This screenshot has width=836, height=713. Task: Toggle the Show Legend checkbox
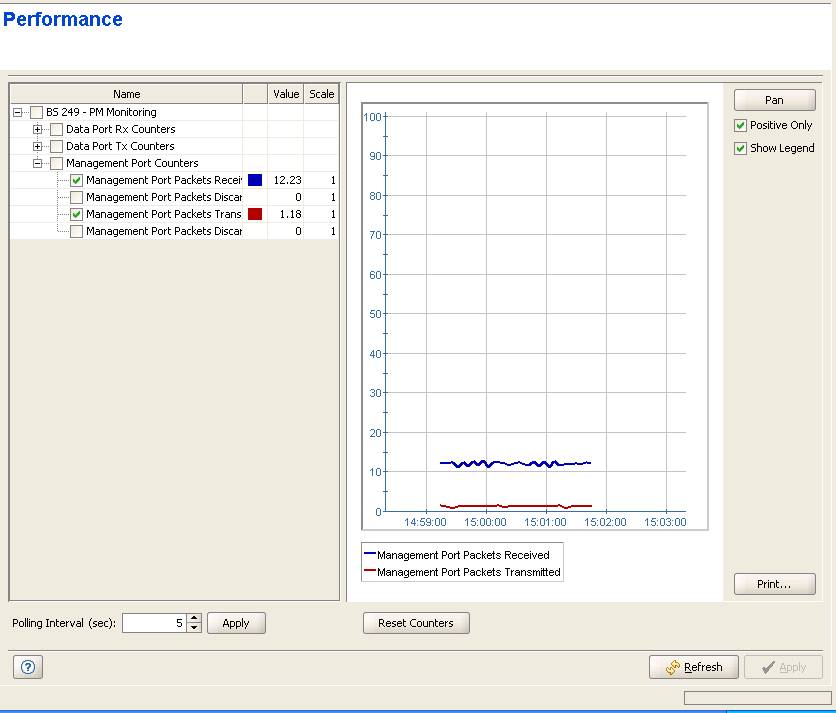click(x=740, y=148)
